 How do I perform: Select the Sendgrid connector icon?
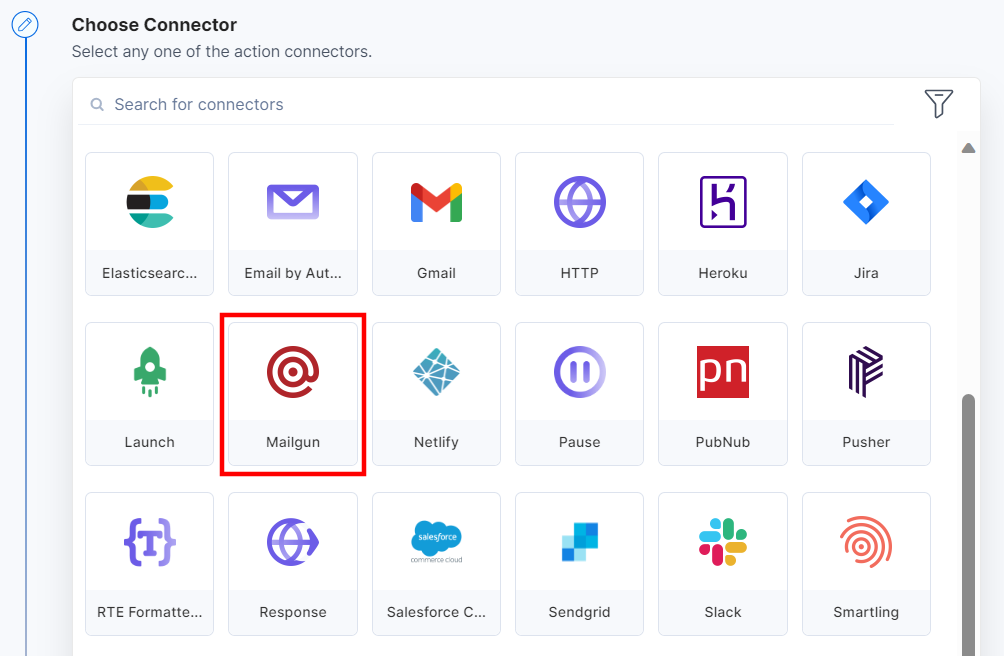tap(579, 542)
